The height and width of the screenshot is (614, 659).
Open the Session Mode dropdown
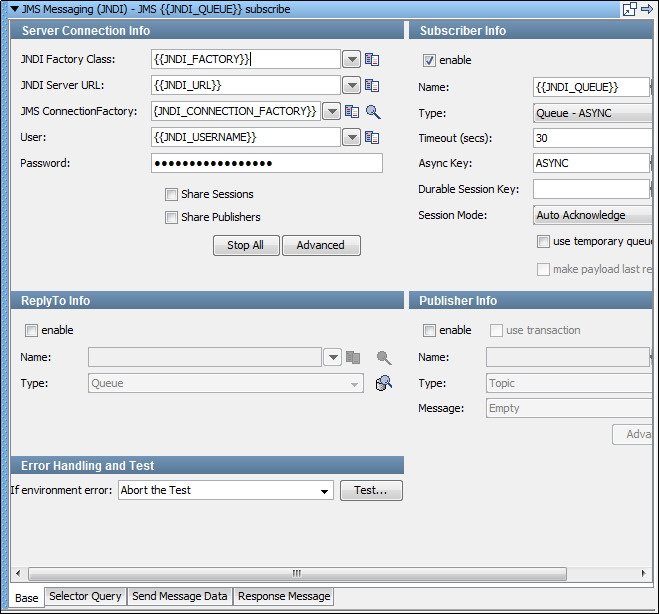click(593, 215)
